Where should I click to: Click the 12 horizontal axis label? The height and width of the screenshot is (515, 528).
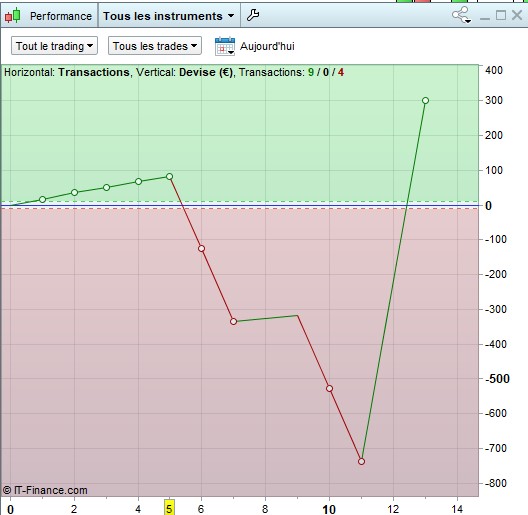(393, 509)
